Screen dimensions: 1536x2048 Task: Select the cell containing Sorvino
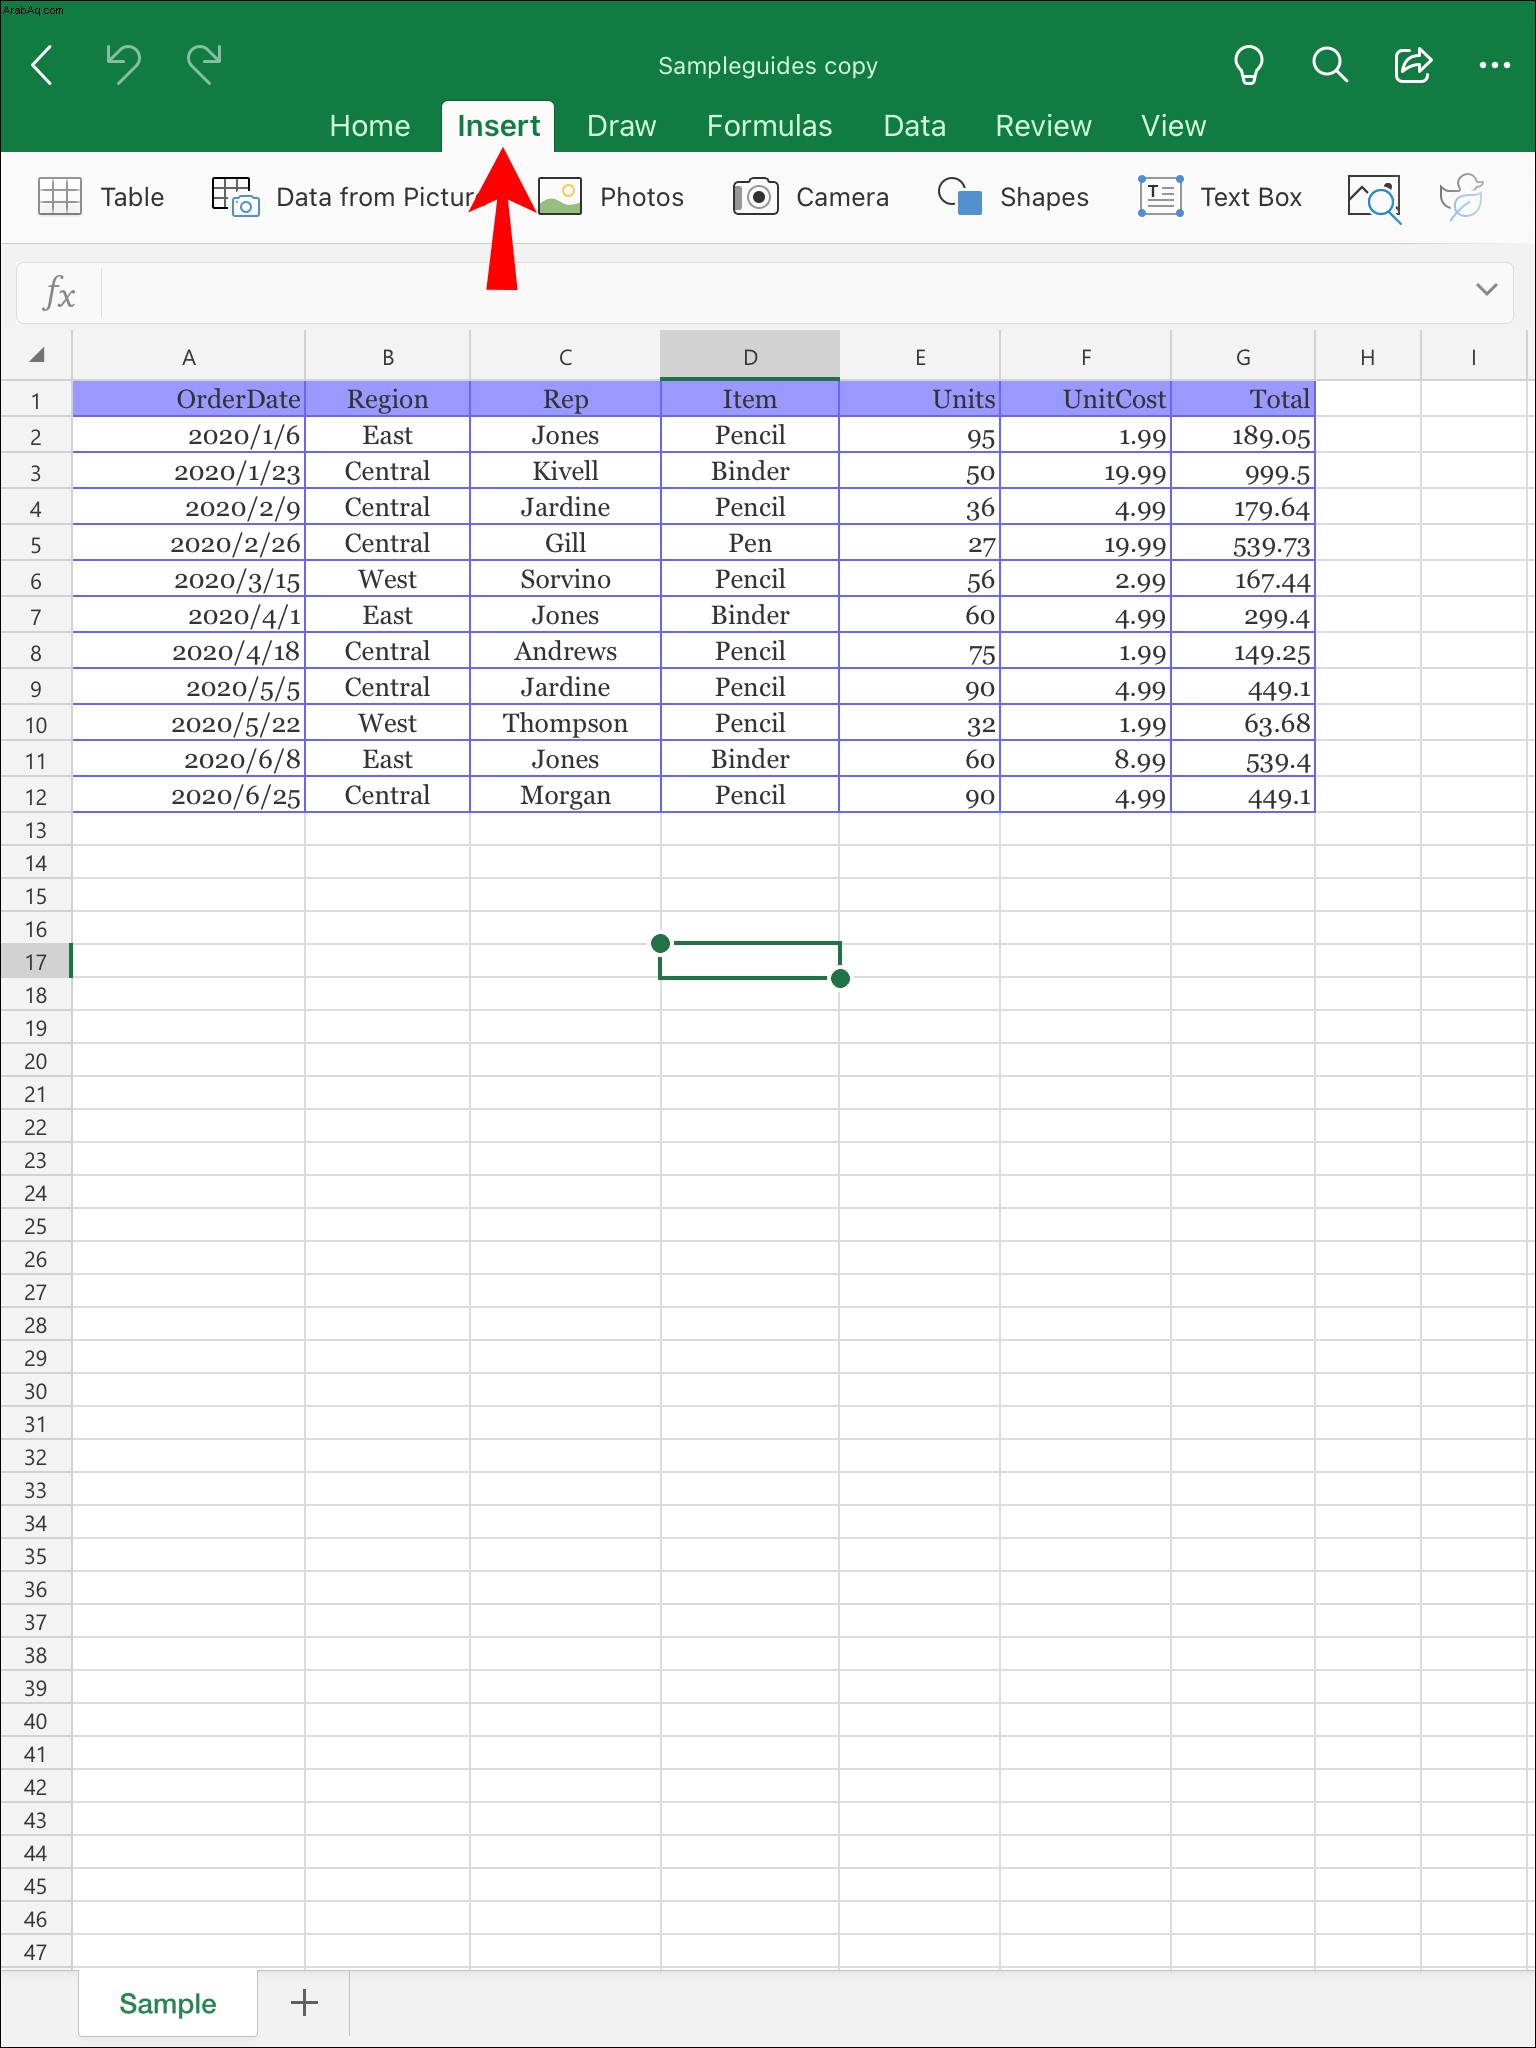tap(565, 579)
